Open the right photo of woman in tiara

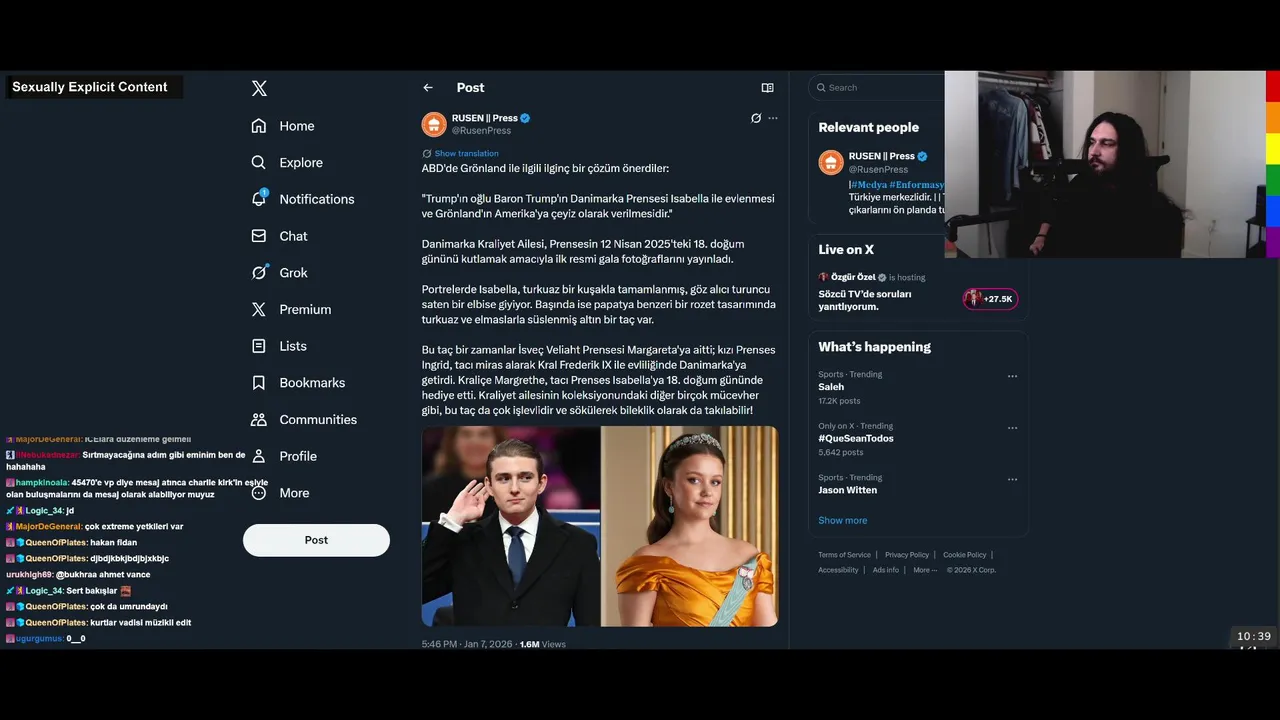coord(690,526)
